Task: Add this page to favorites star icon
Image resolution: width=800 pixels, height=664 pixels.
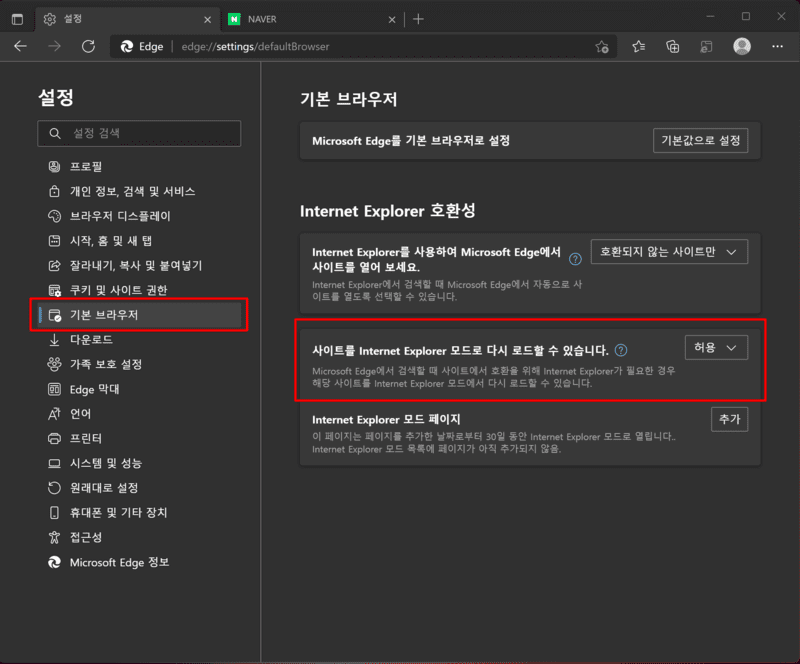Action: pyautogui.click(x=602, y=47)
